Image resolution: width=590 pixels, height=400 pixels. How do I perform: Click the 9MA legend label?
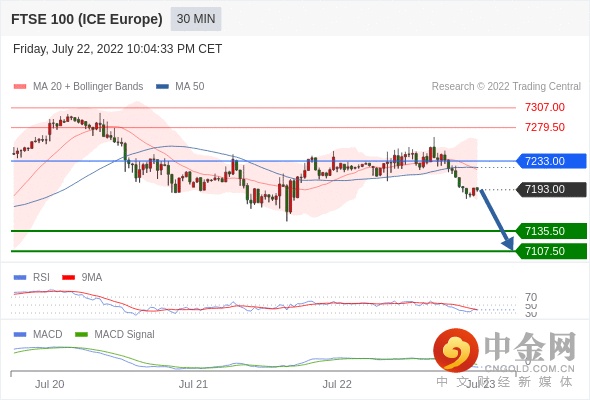92,278
